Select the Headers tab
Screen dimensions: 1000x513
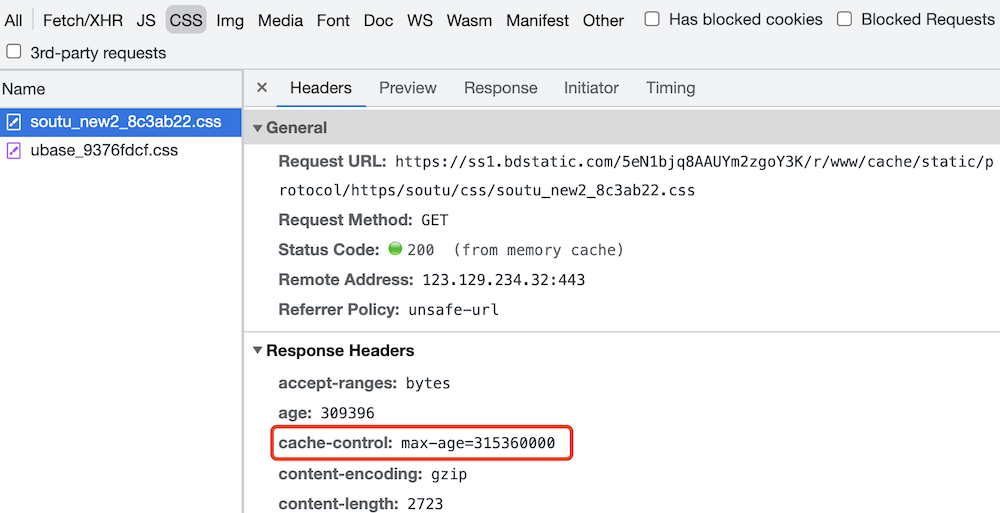320,88
